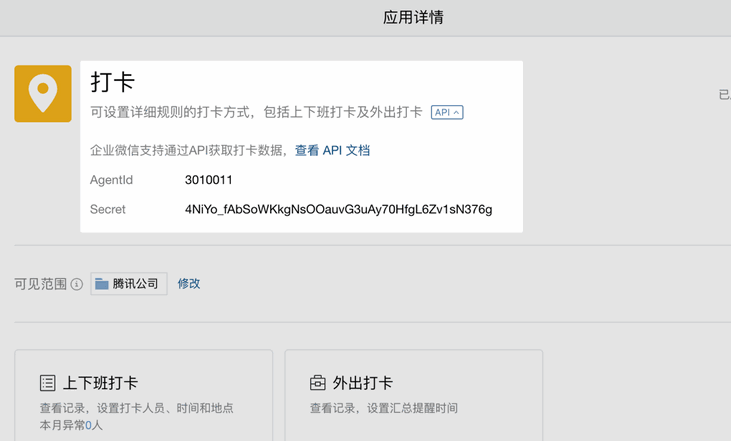Click the 上下班打卡 description about 时间和地点

pyautogui.click(x=137, y=408)
